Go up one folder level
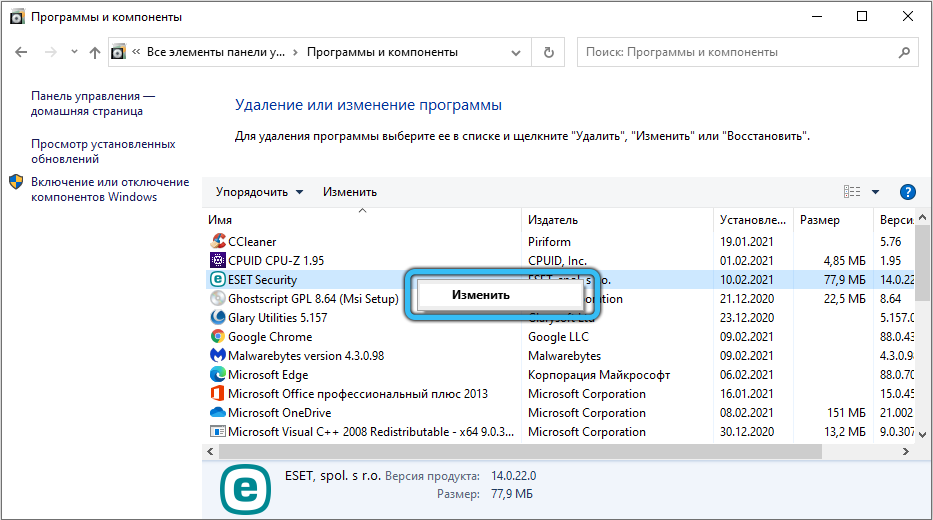This screenshot has height=520, width=933. (x=95, y=52)
